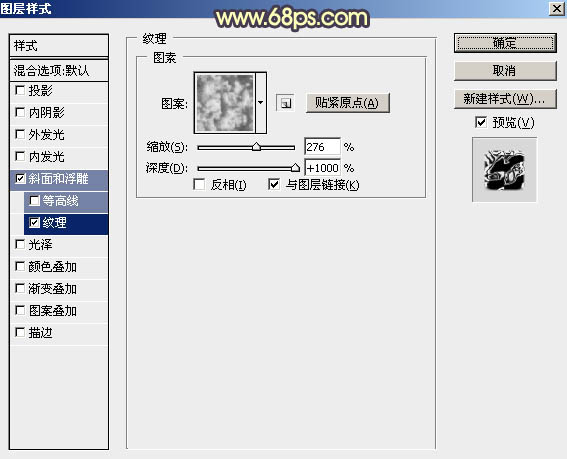Check the 反相 invert option

pos(199,184)
